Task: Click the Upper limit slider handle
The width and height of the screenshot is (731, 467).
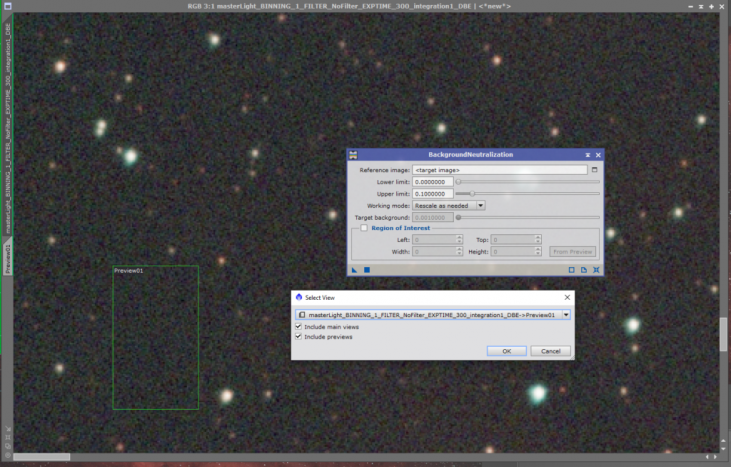Action: [x=472, y=193]
